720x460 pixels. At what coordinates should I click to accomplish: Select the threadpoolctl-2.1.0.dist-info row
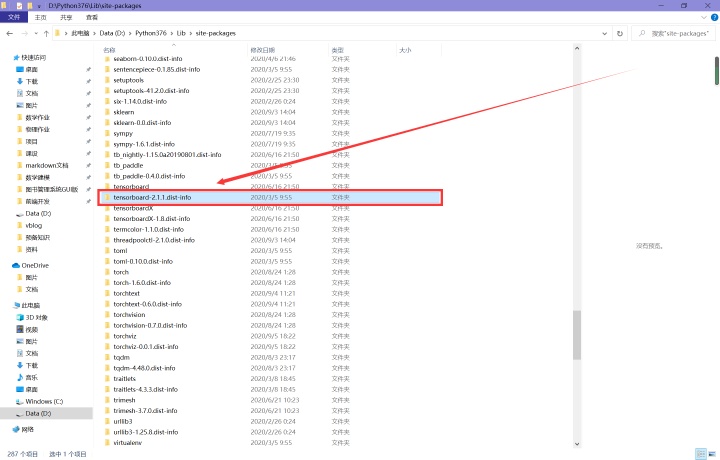click(x=270, y=240)
